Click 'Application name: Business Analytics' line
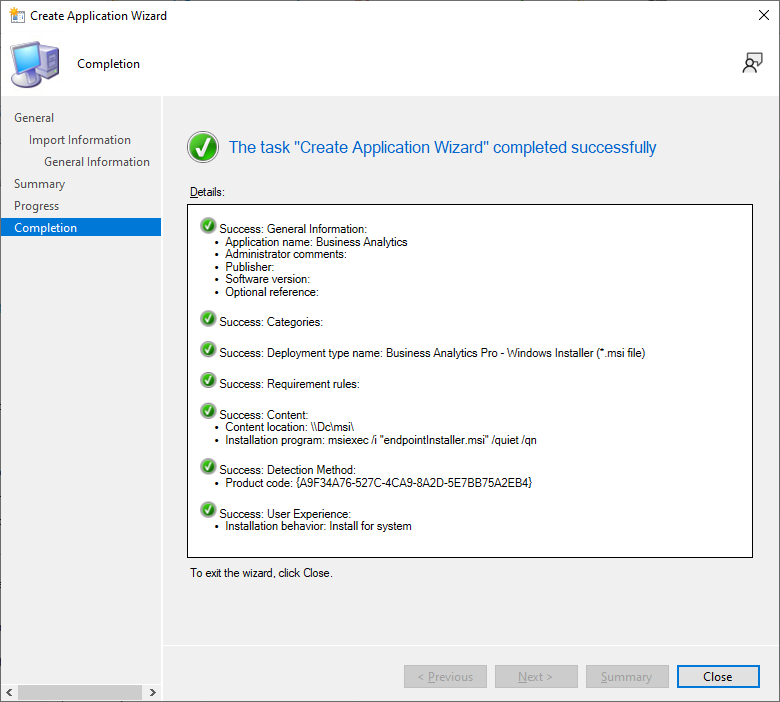This screenshot has width=780, height=702. (x=316, y=242)
